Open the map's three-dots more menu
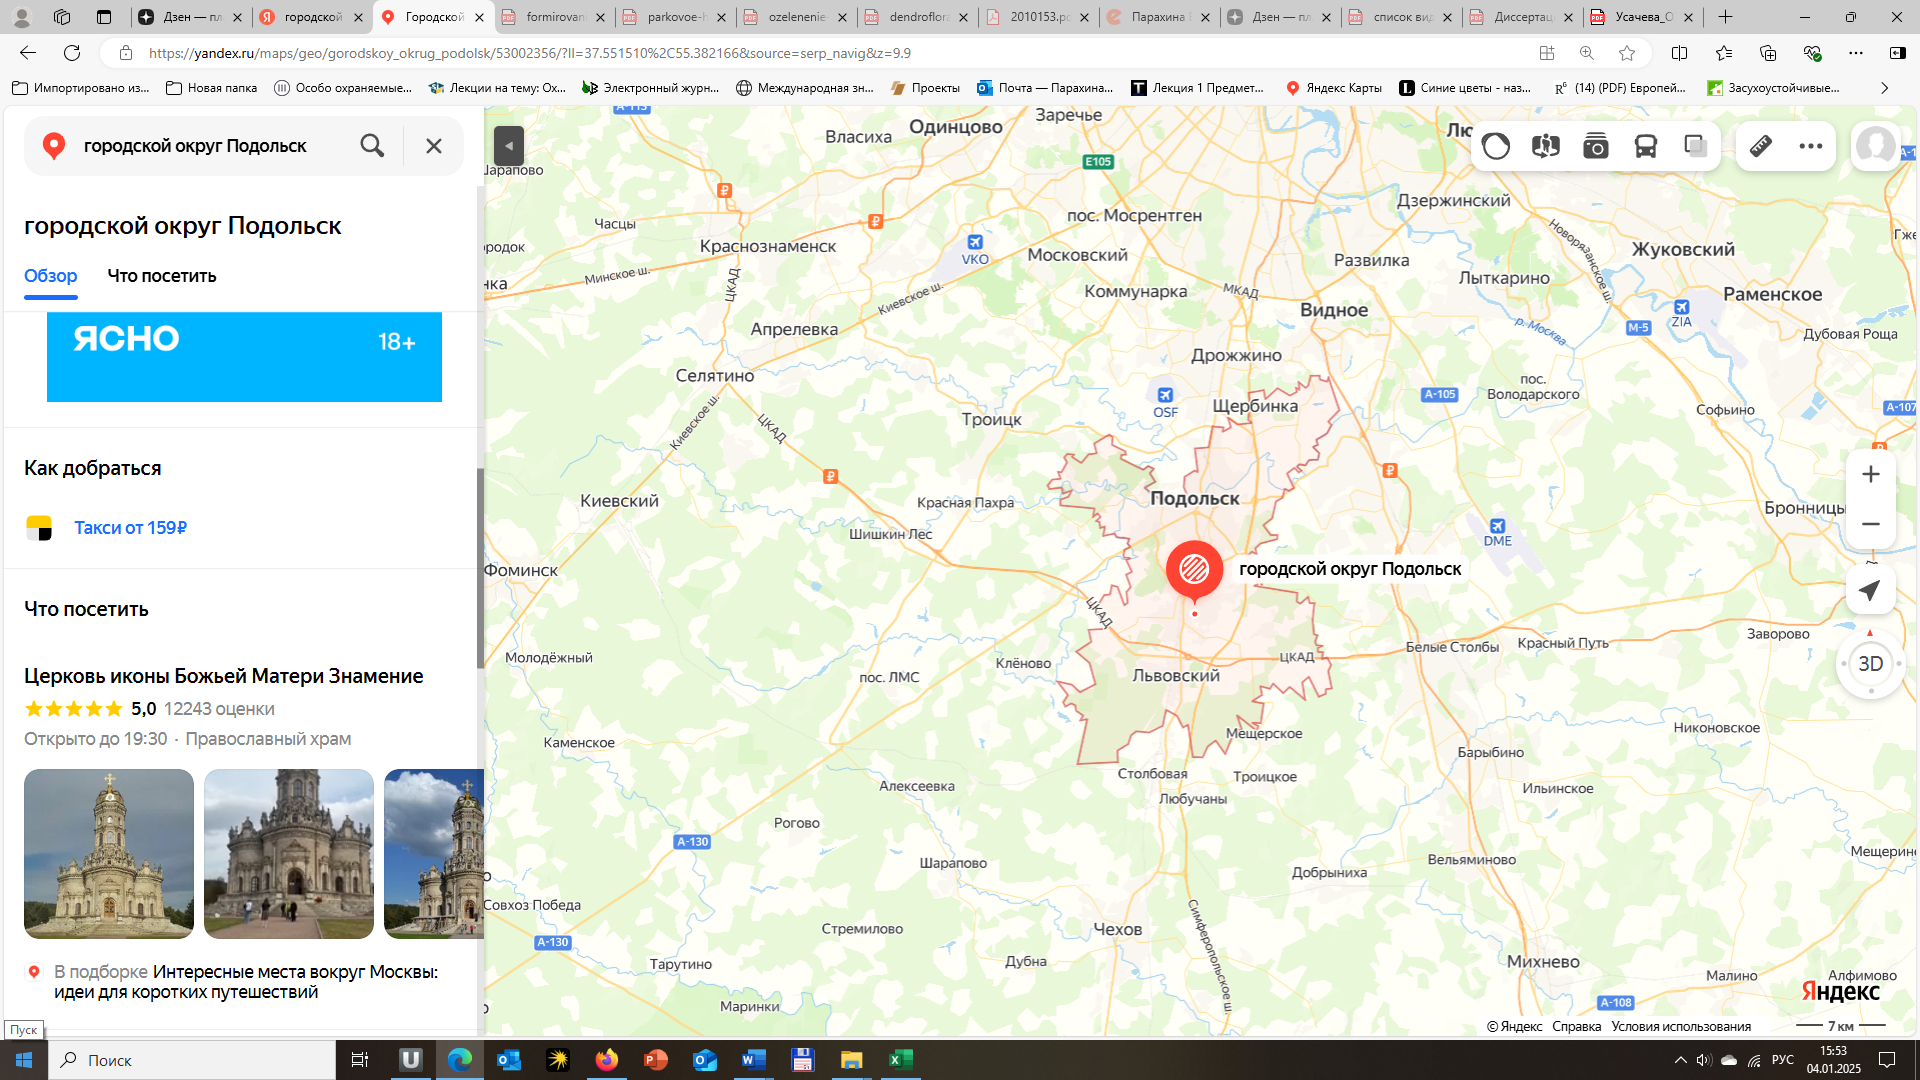 pyautogui.click(x=1811, y=146)
